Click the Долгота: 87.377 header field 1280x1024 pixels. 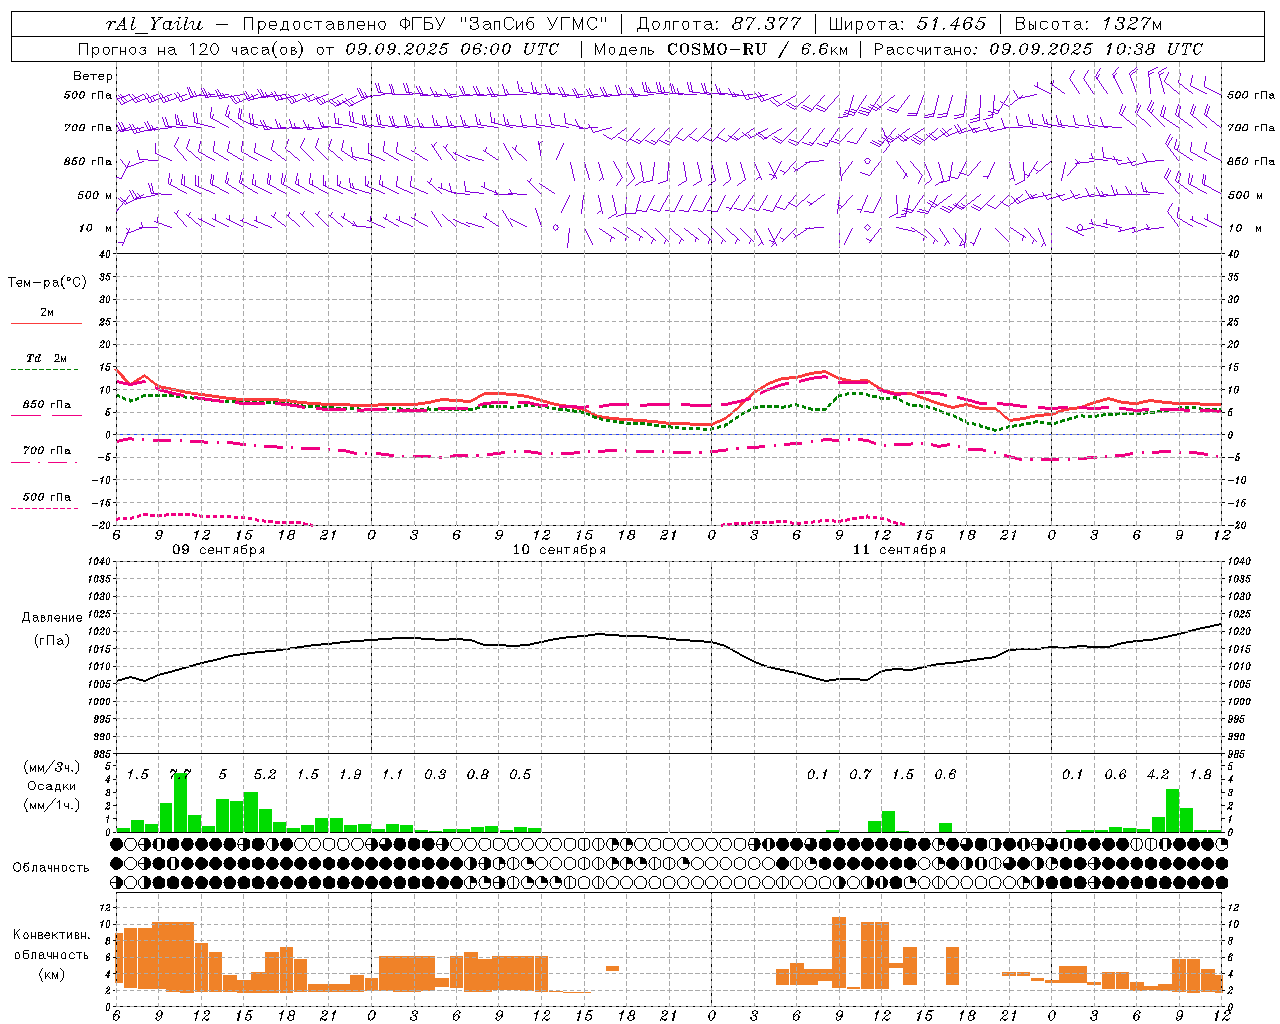click(718, 24)
